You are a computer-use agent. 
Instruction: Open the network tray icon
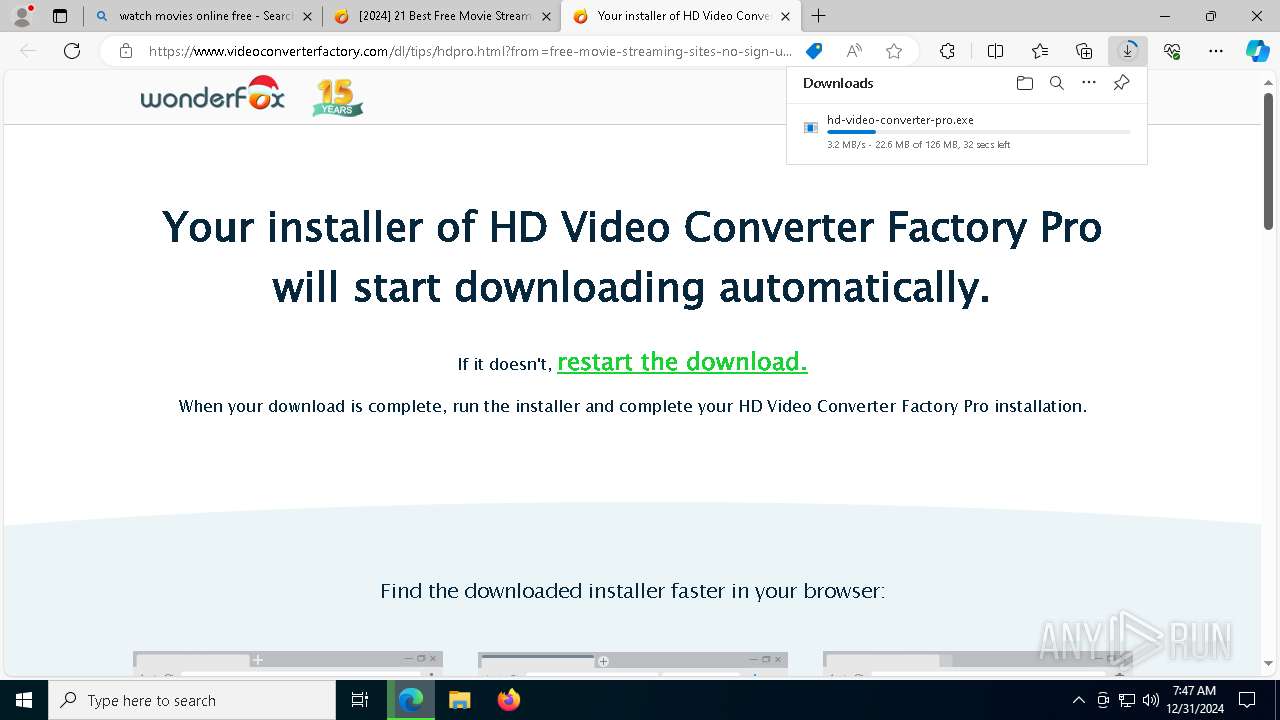[1126, 700]
